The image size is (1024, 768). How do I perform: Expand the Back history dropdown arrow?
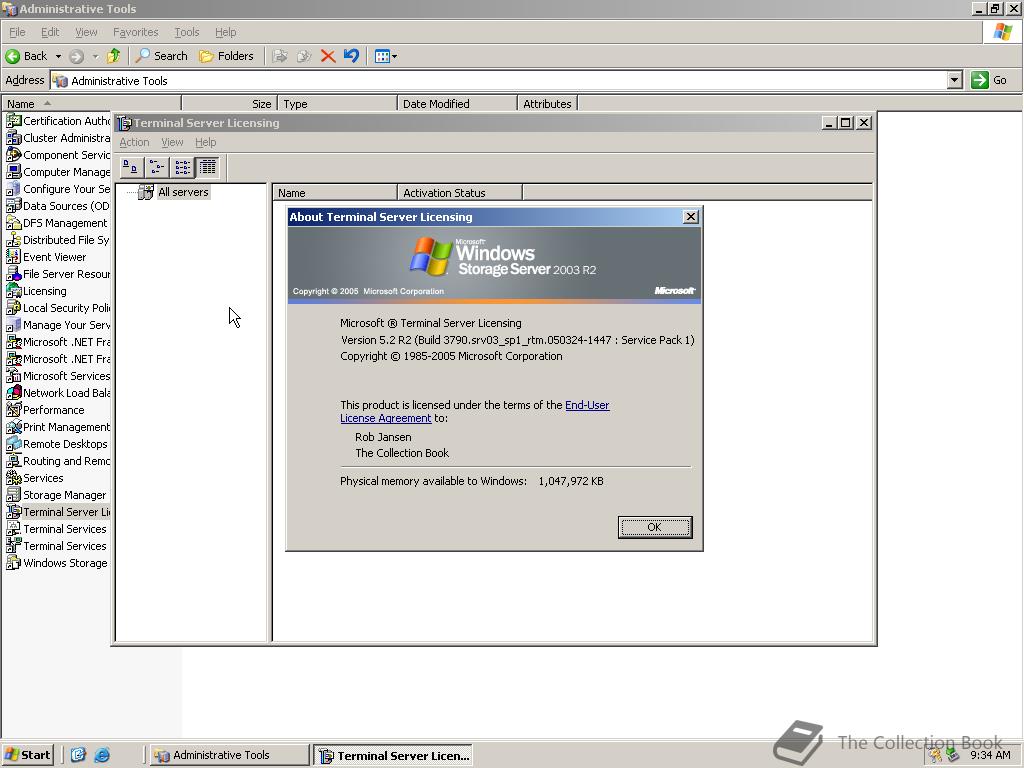tap(58, 56)
